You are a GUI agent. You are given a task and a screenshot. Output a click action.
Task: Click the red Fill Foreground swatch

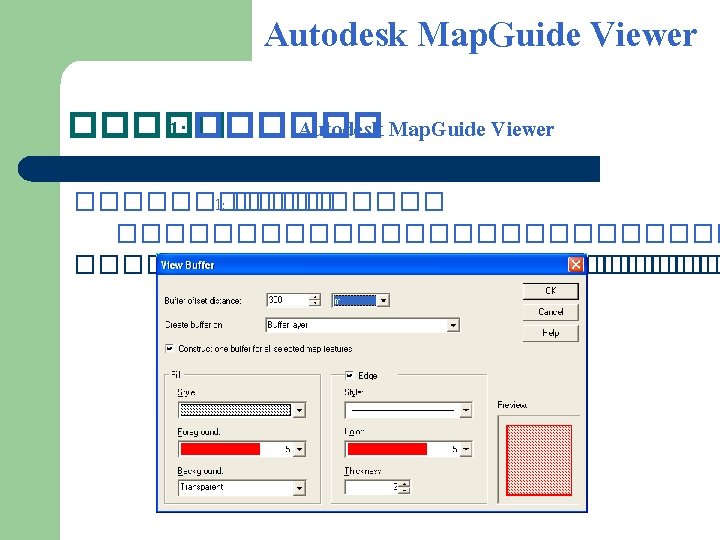click(220, 449)
